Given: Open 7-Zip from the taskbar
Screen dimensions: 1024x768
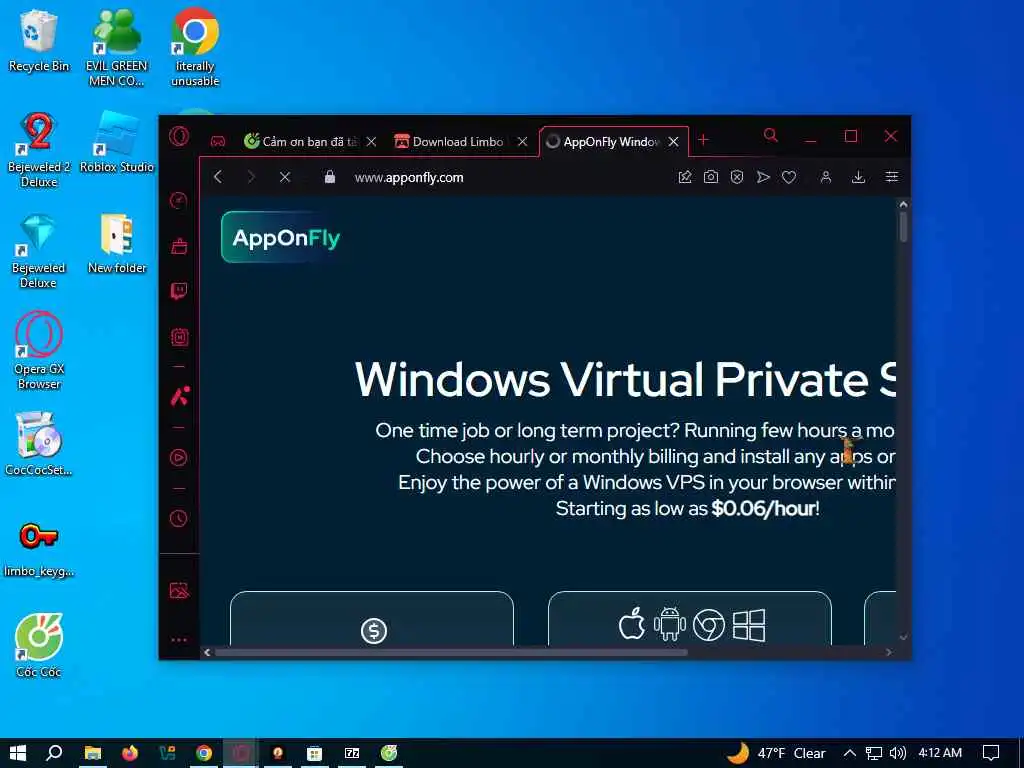Looking at the screenshot, I should coord(352,753).
